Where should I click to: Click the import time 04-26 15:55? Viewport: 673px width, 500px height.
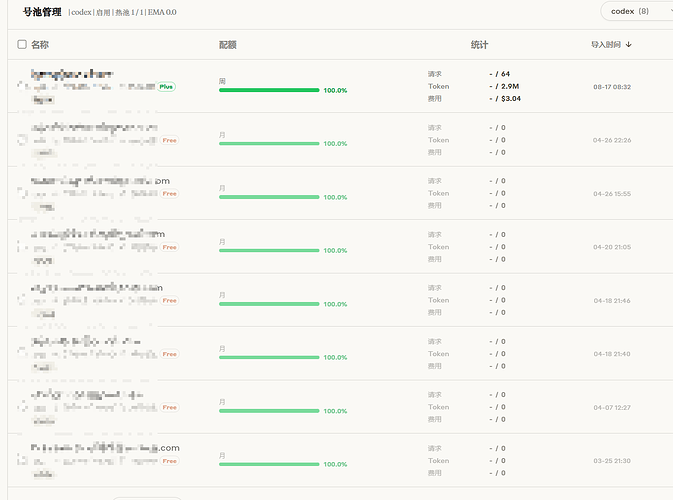coord(612,194)
